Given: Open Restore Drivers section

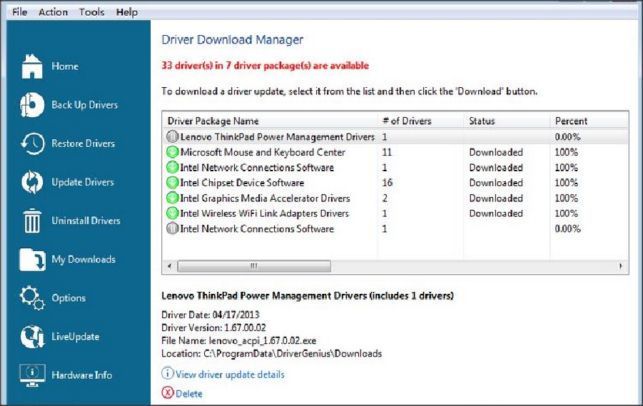Looking at the screenshot, I should tap(83, 144).
